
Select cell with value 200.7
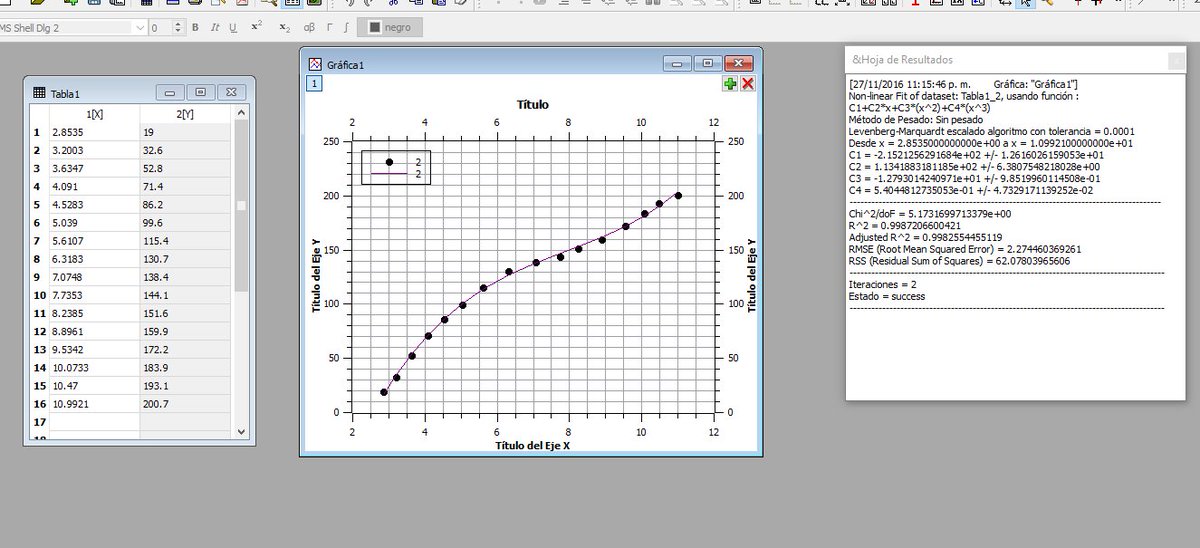[x=185, y=404]
